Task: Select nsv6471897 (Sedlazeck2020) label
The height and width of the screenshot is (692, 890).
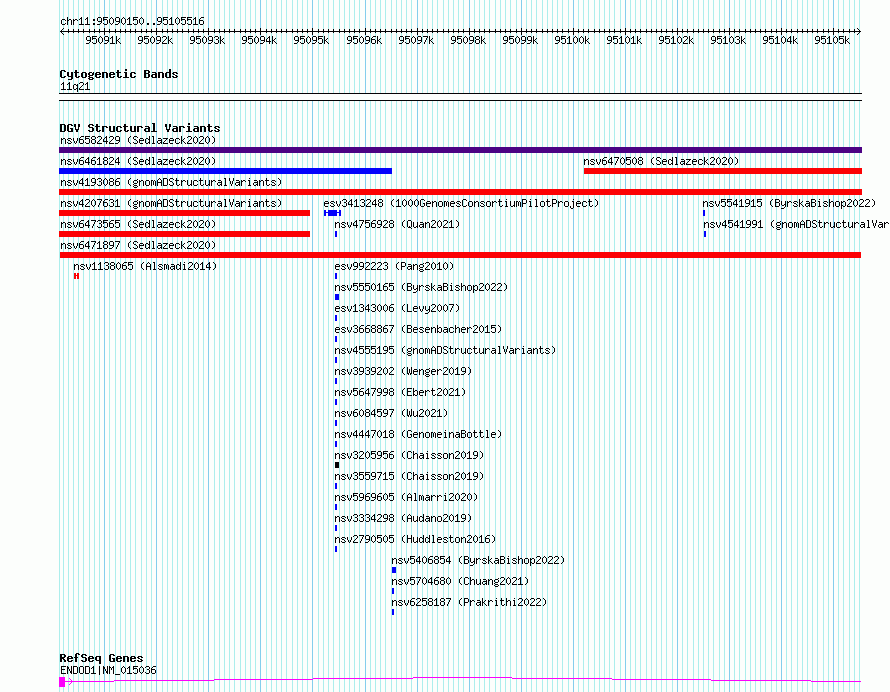Action: coord(138,245)
